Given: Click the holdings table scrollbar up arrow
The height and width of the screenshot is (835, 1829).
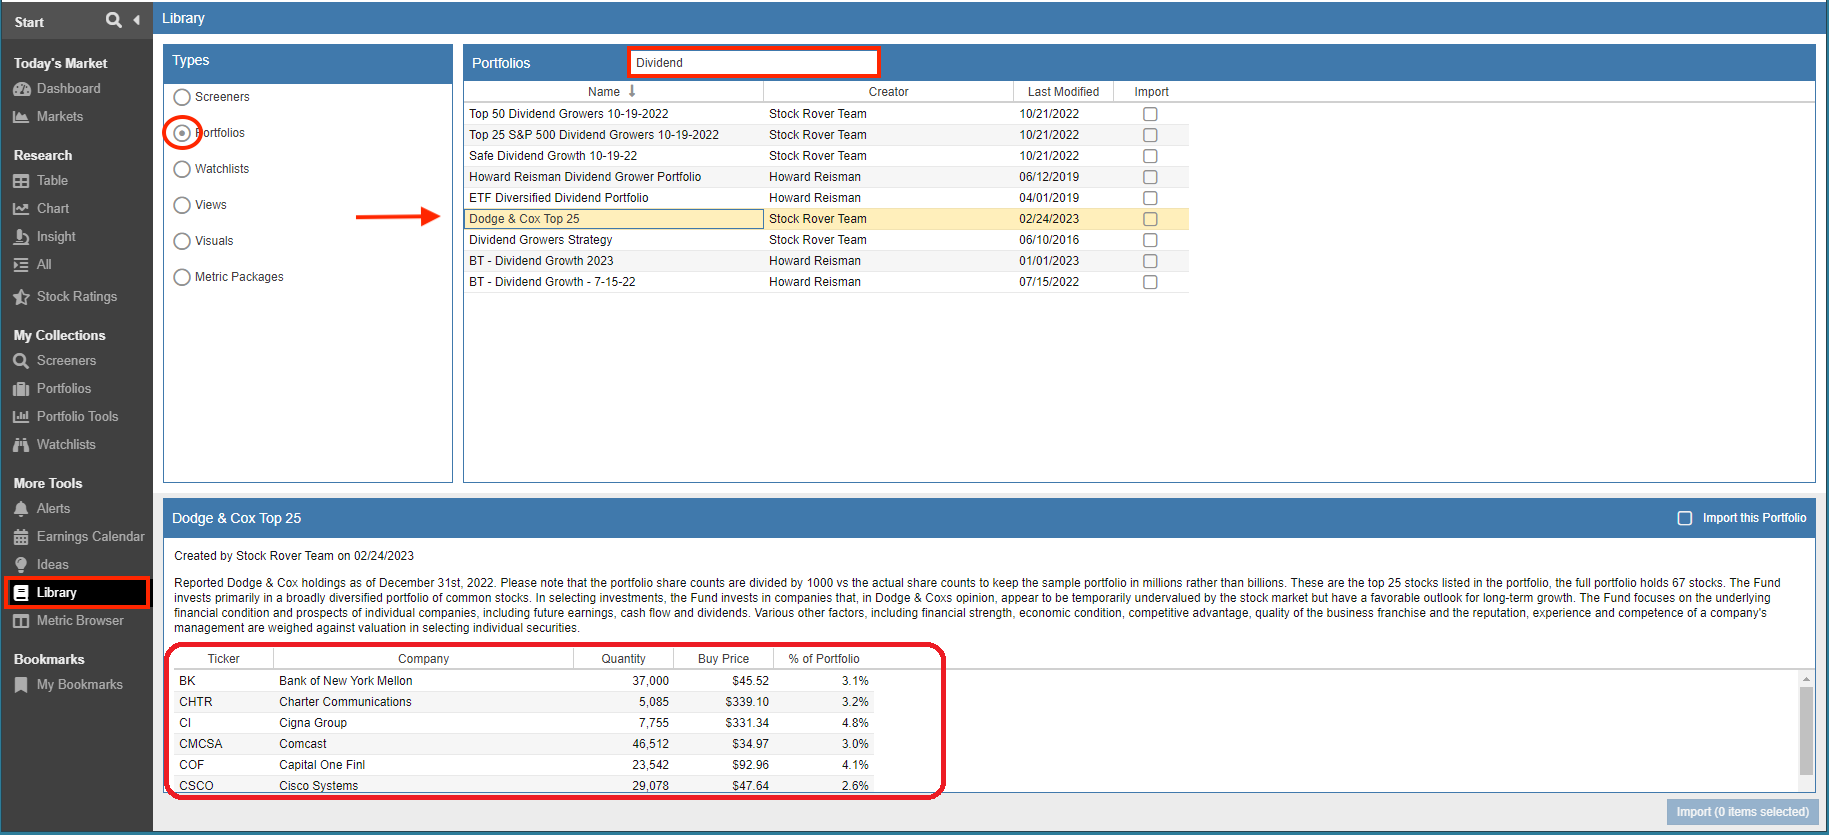Looking at the screenshot, I should point(1806,679).
